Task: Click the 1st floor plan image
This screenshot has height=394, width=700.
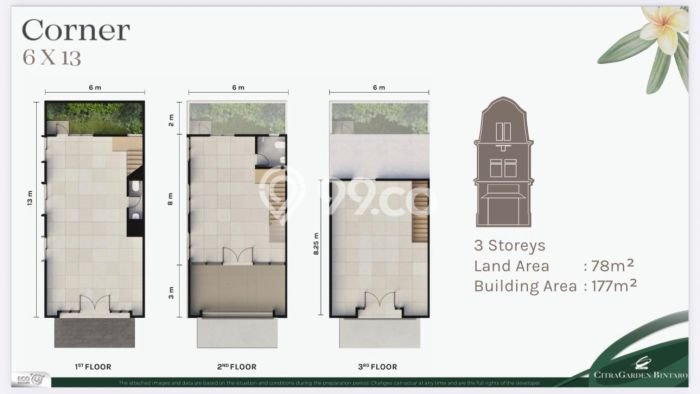Action: coord(94,224)
